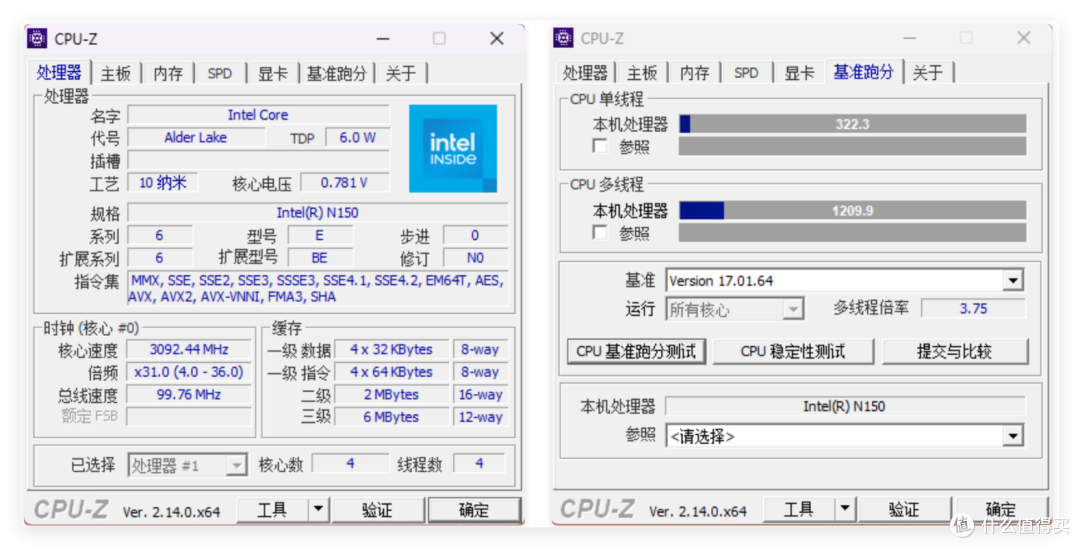Click 核心速度 value 3092.44 MHz
Image resolution: width=1080 pixels, height=548 pixels.
click(189, 350)
